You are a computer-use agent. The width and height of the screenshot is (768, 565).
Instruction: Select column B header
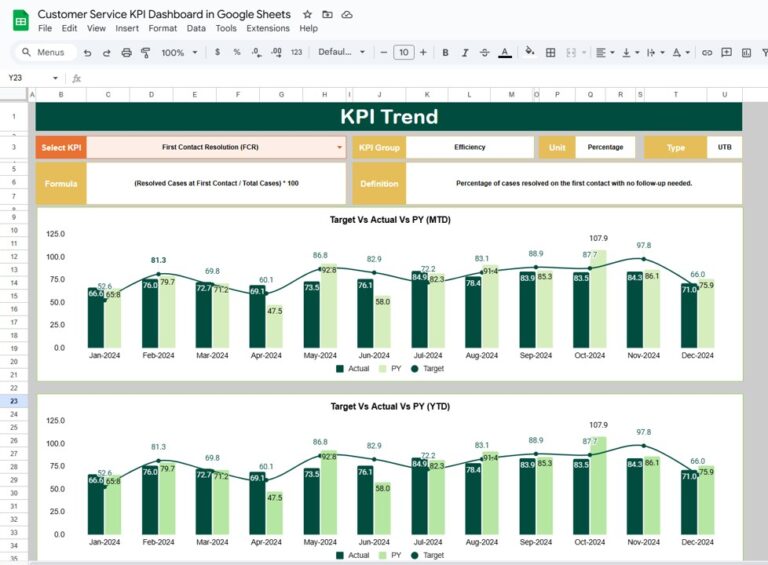61,94
